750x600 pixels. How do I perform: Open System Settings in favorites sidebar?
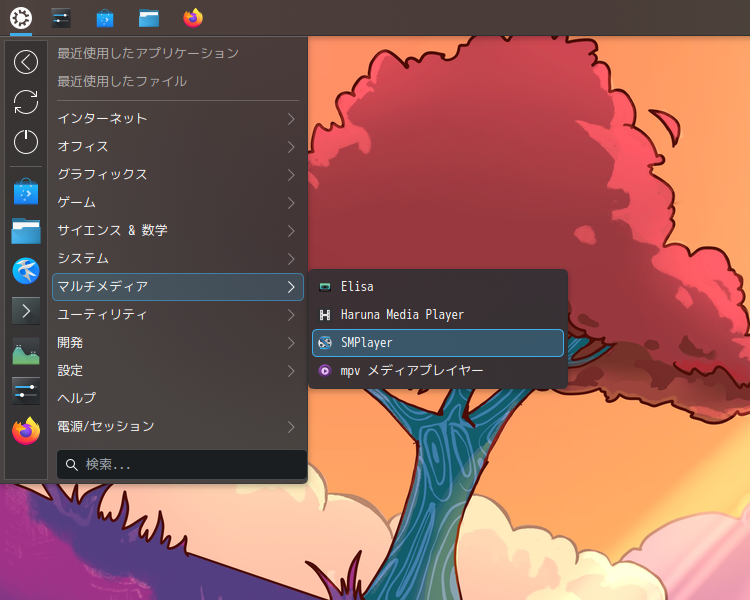pyautogui.click(x=26, y=391)
